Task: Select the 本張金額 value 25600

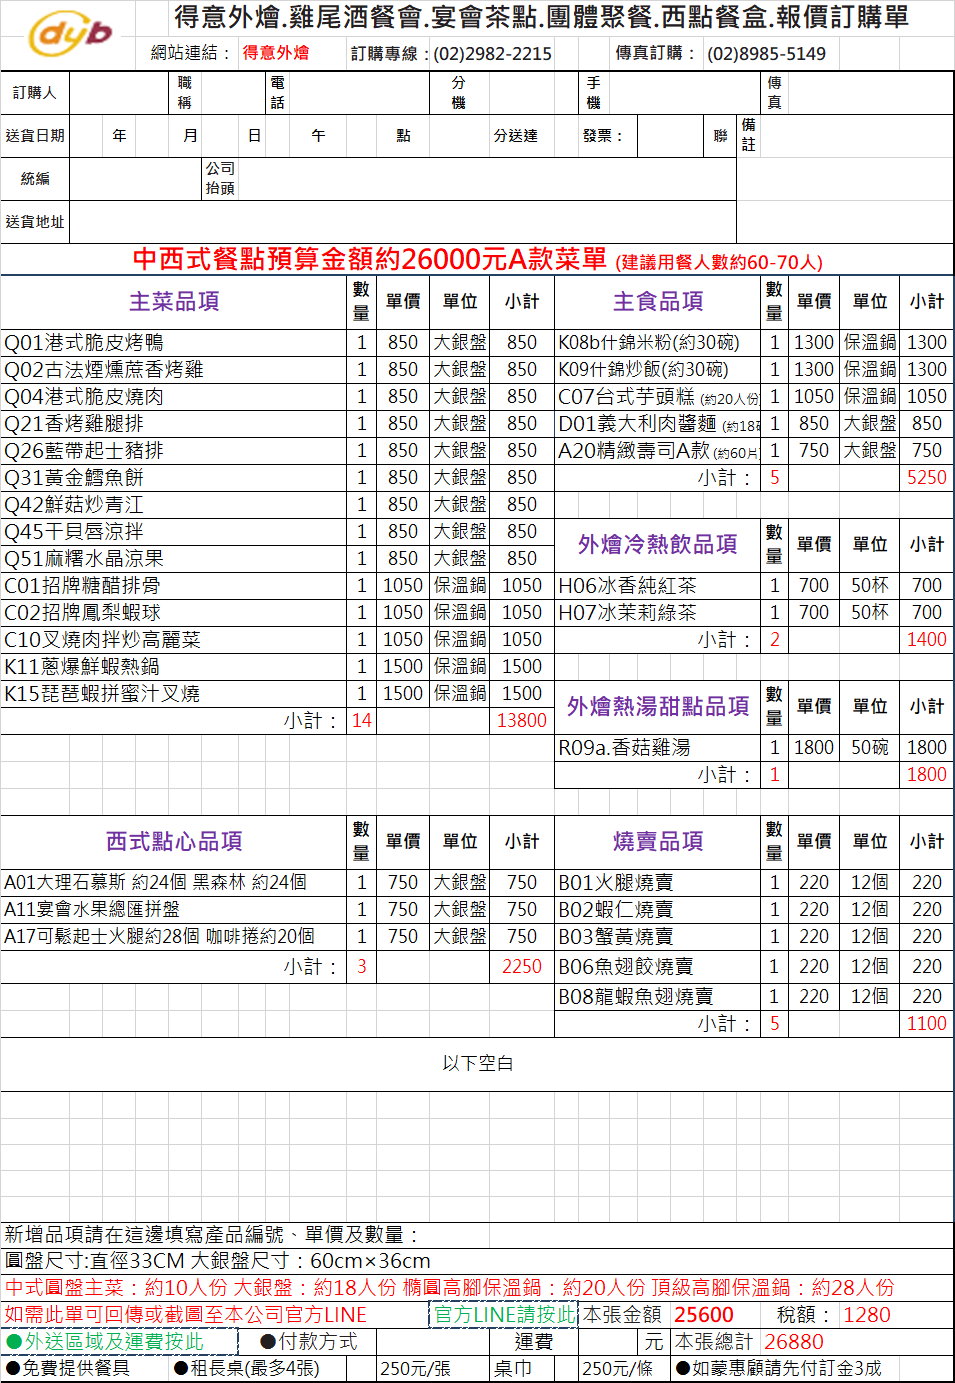Action: point(704,1314)
